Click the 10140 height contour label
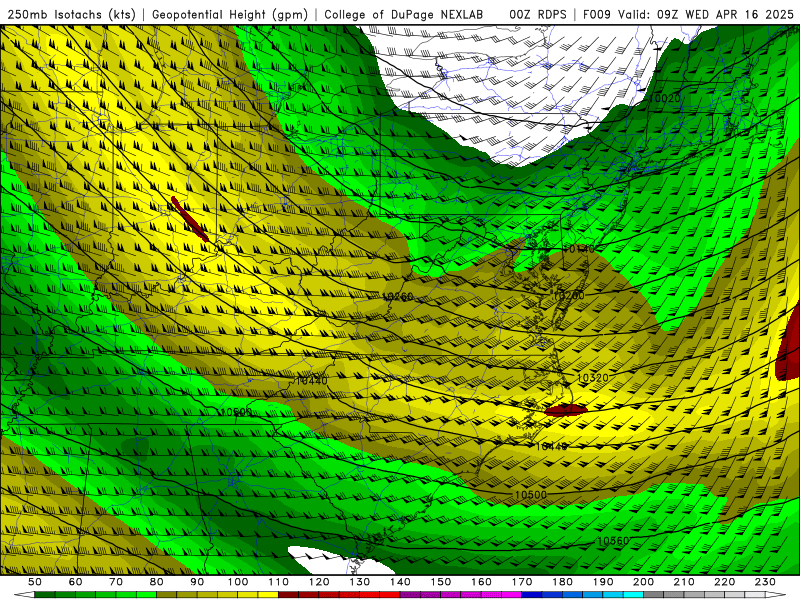Viewport: 800px width, 600px height. [579, 248]
